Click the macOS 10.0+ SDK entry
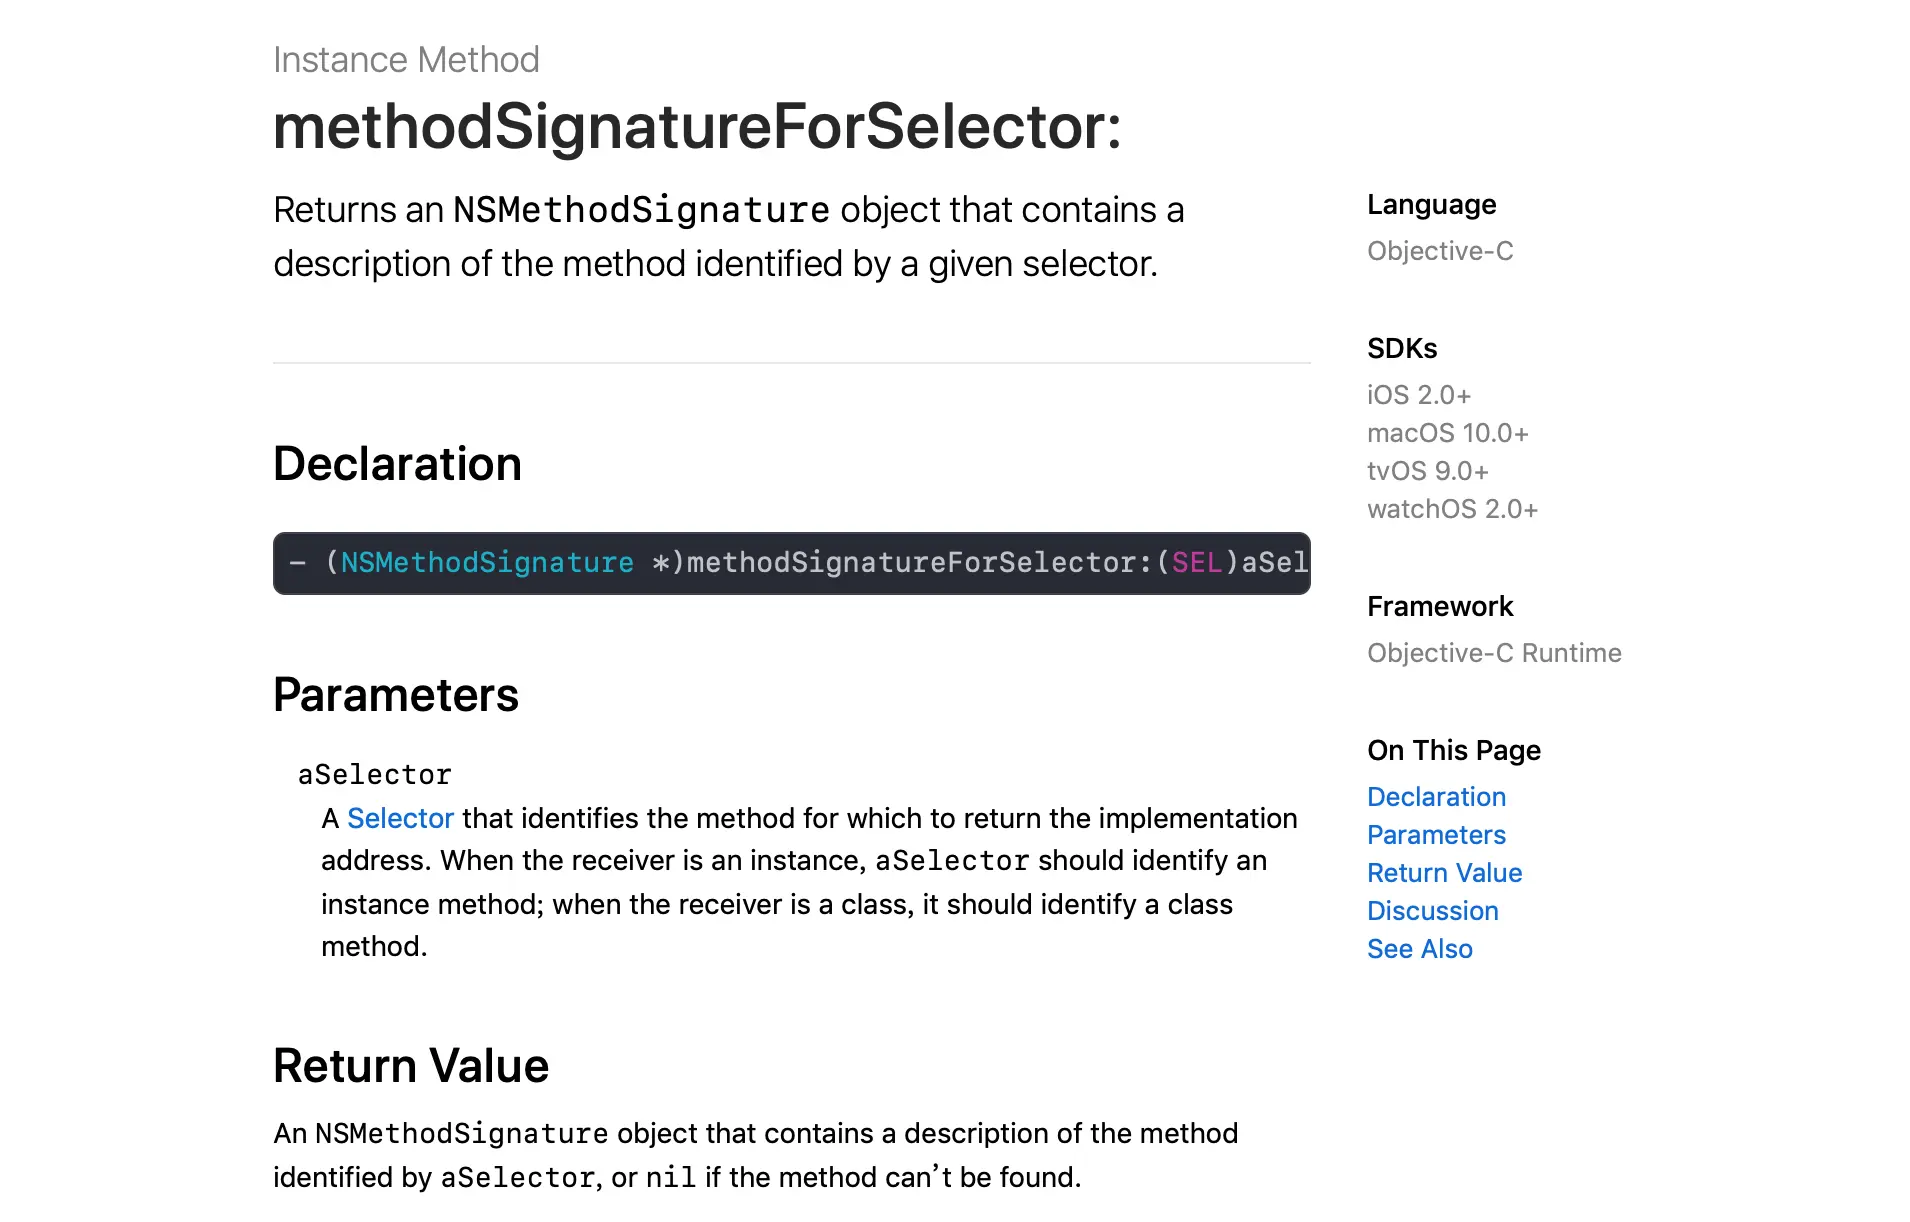 tap(1447, 433)
